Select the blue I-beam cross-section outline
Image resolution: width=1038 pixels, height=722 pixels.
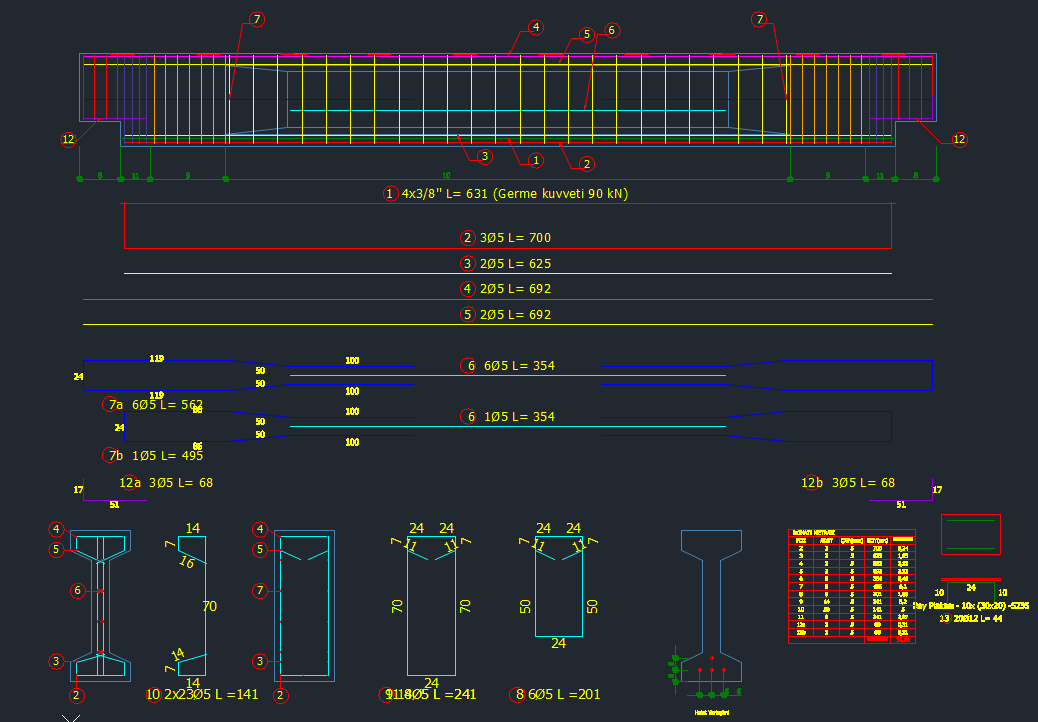pyautogui.click(x=711, y=600)
